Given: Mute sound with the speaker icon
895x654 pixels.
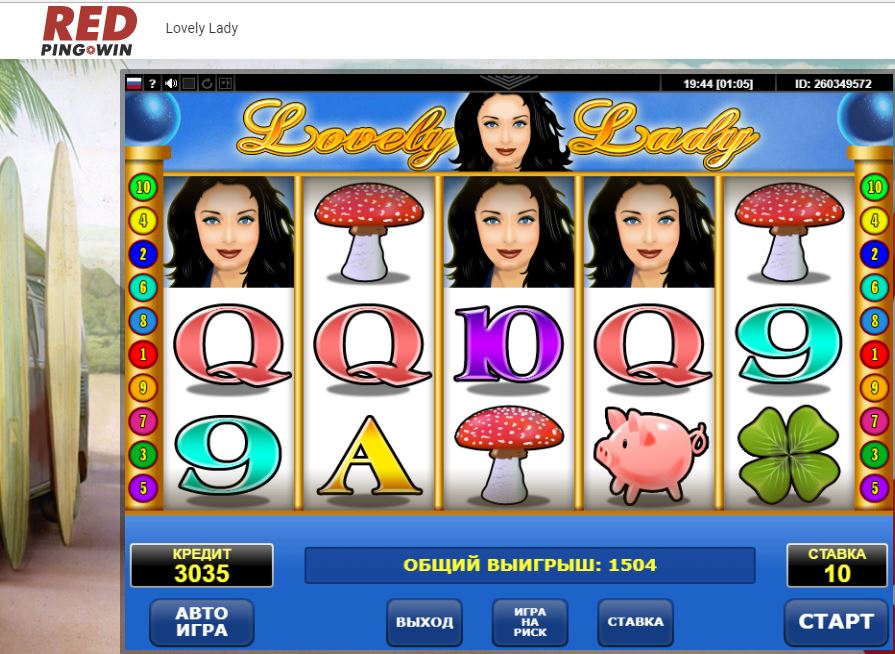Looking at the screenshot, I should [171, 83].
